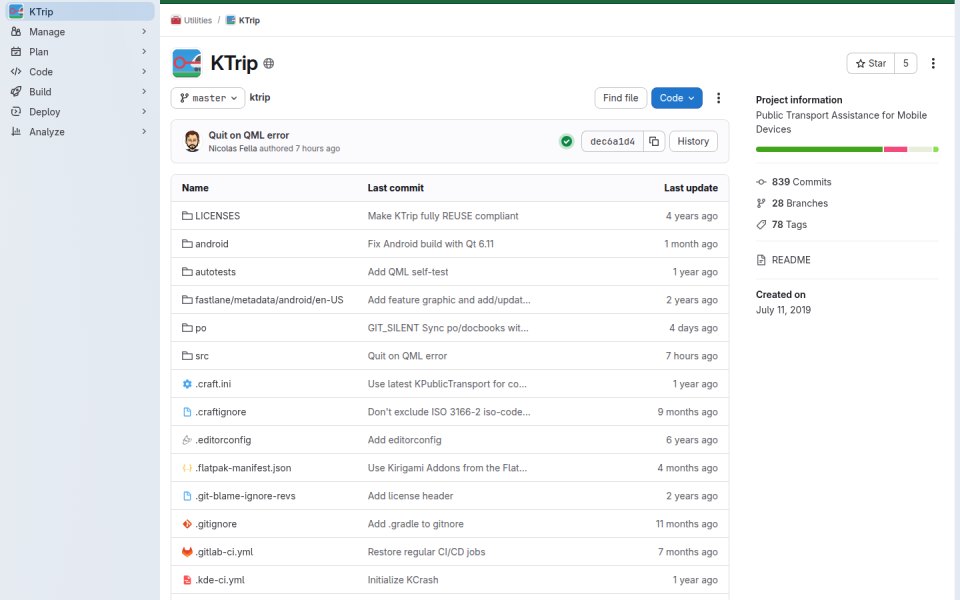Click the Find file button
Image resolution: width=960 pixels, height=600 pixels.
click(x=620, y=98)
